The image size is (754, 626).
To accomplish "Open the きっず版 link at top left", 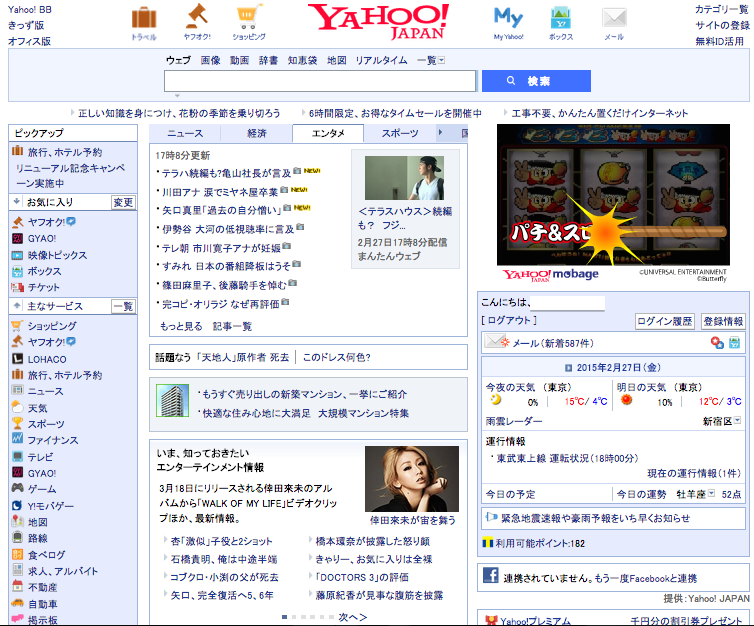I will point(26,25).
